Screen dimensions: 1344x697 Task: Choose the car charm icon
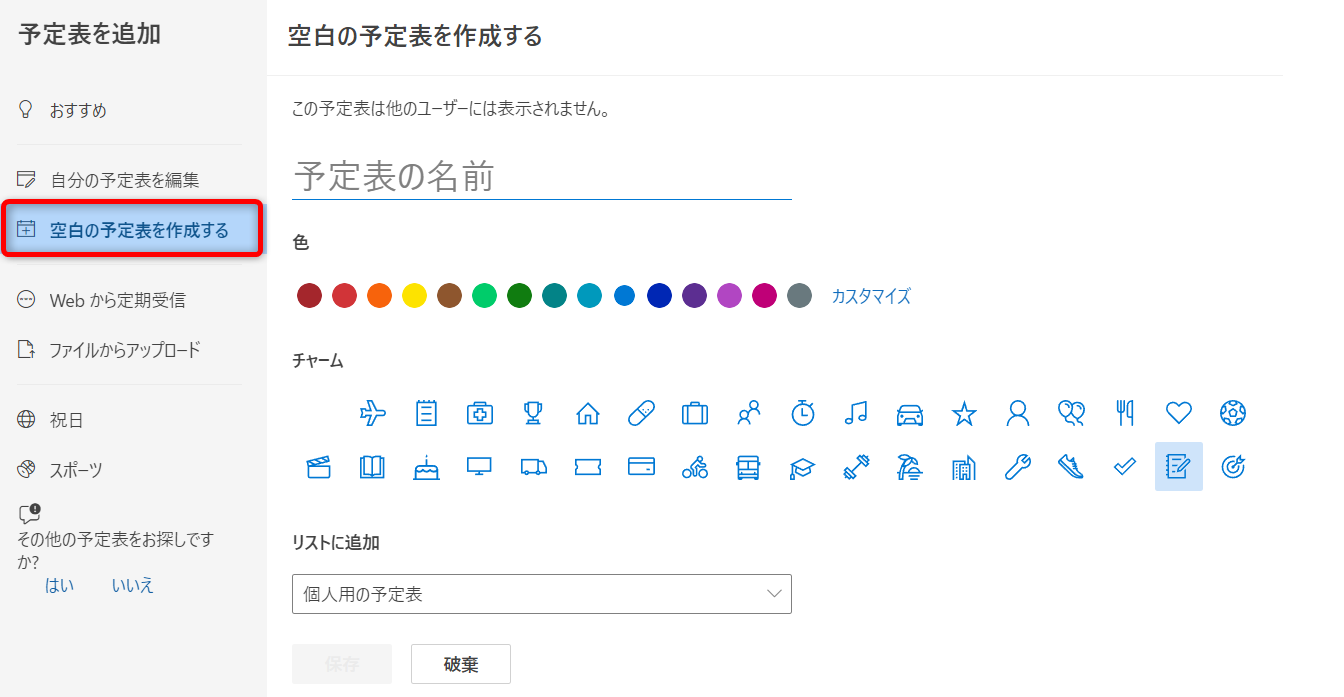point(910,413)
